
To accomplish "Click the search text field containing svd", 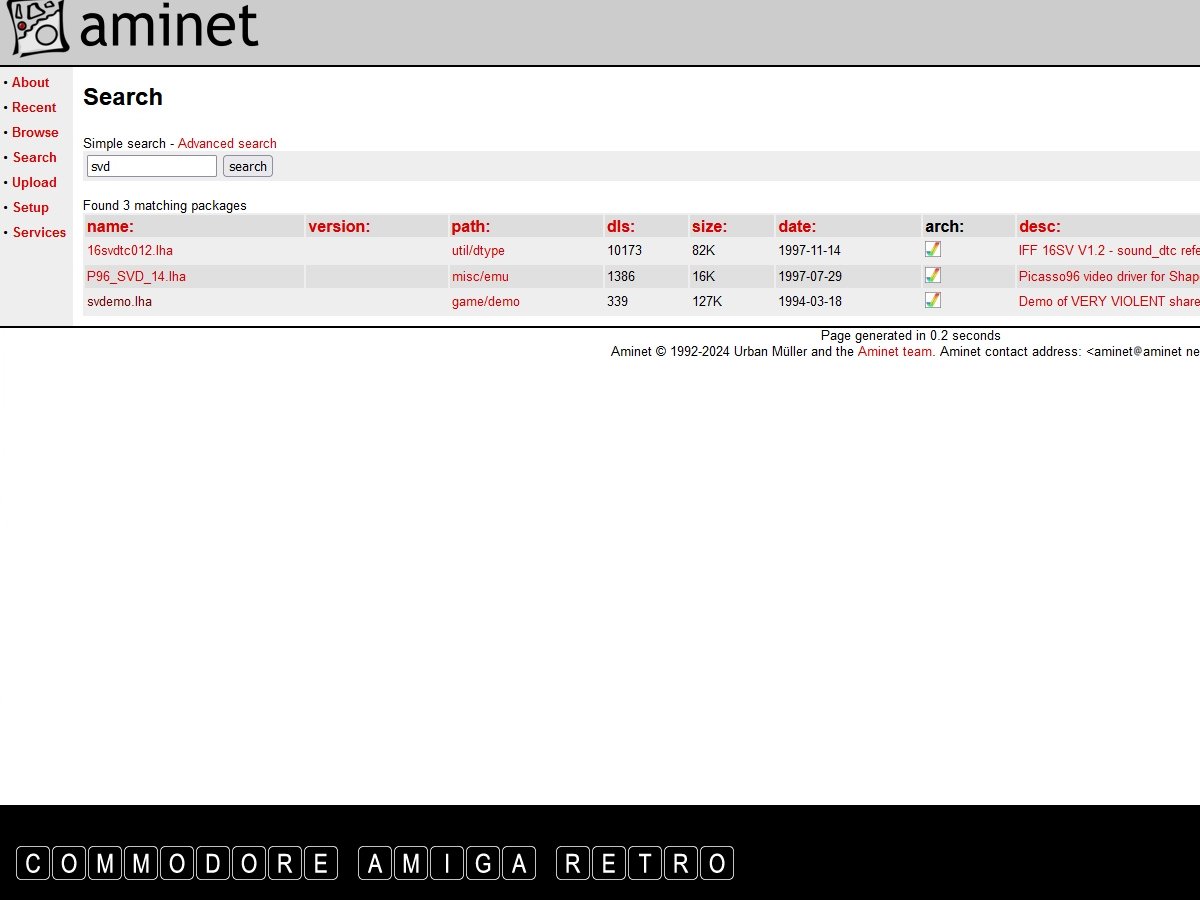I will coord(151,166).
